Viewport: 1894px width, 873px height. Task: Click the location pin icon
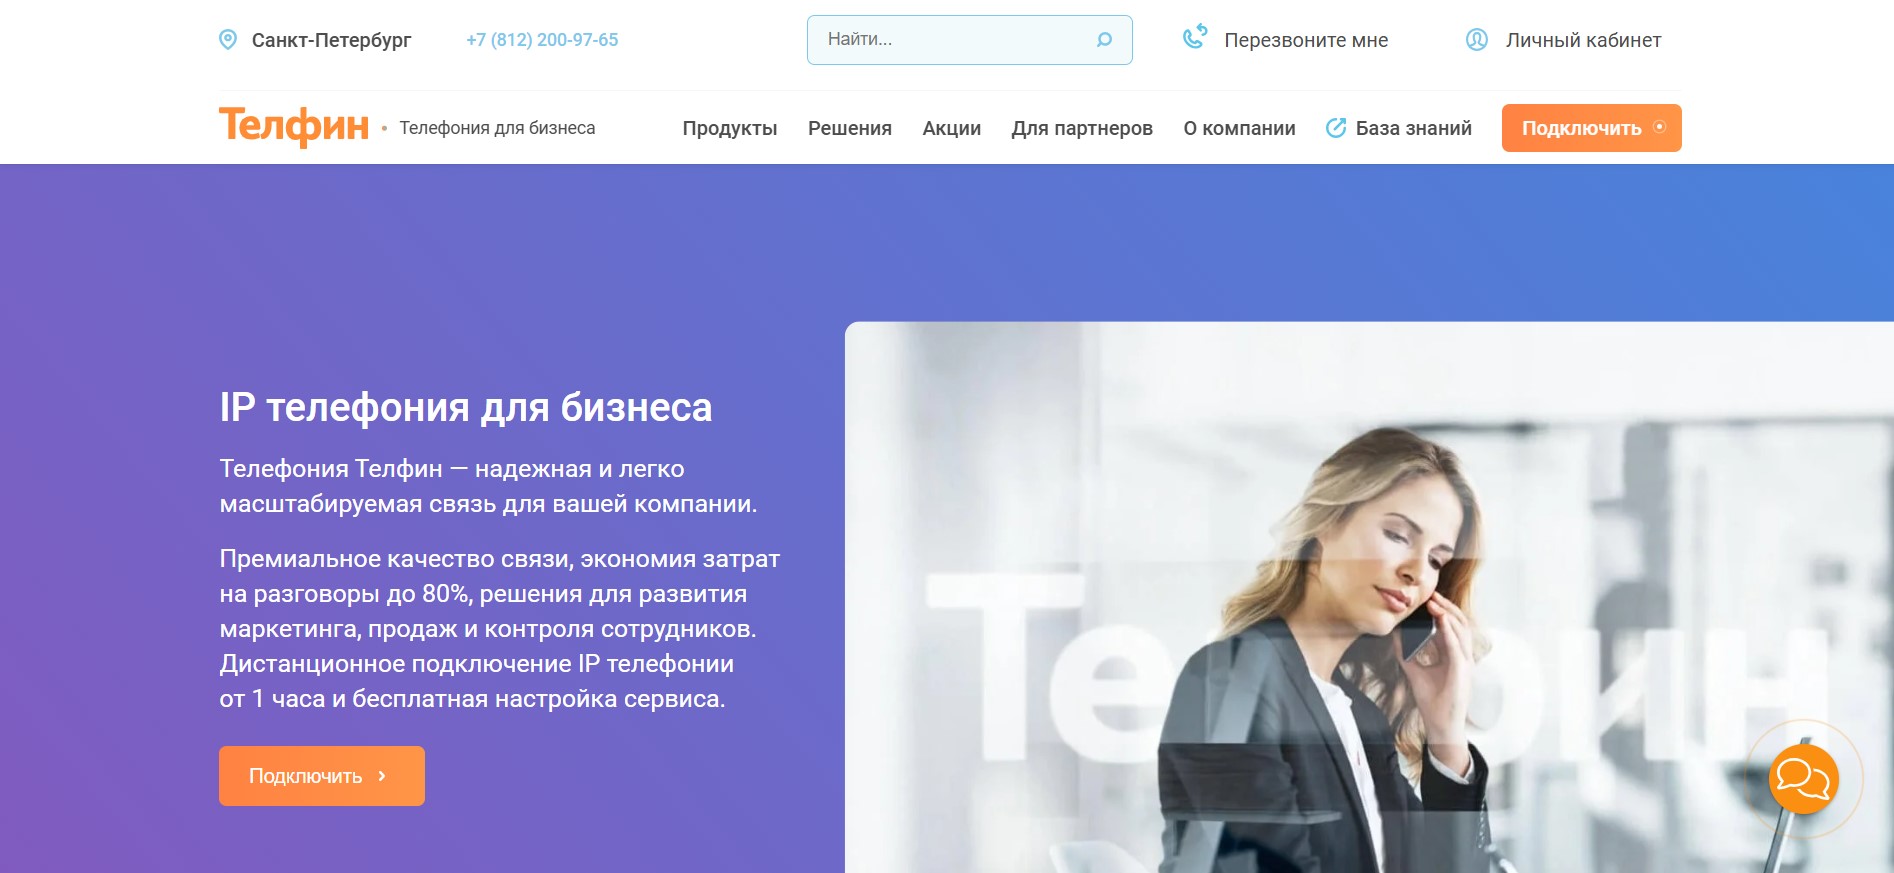[228, 40]
